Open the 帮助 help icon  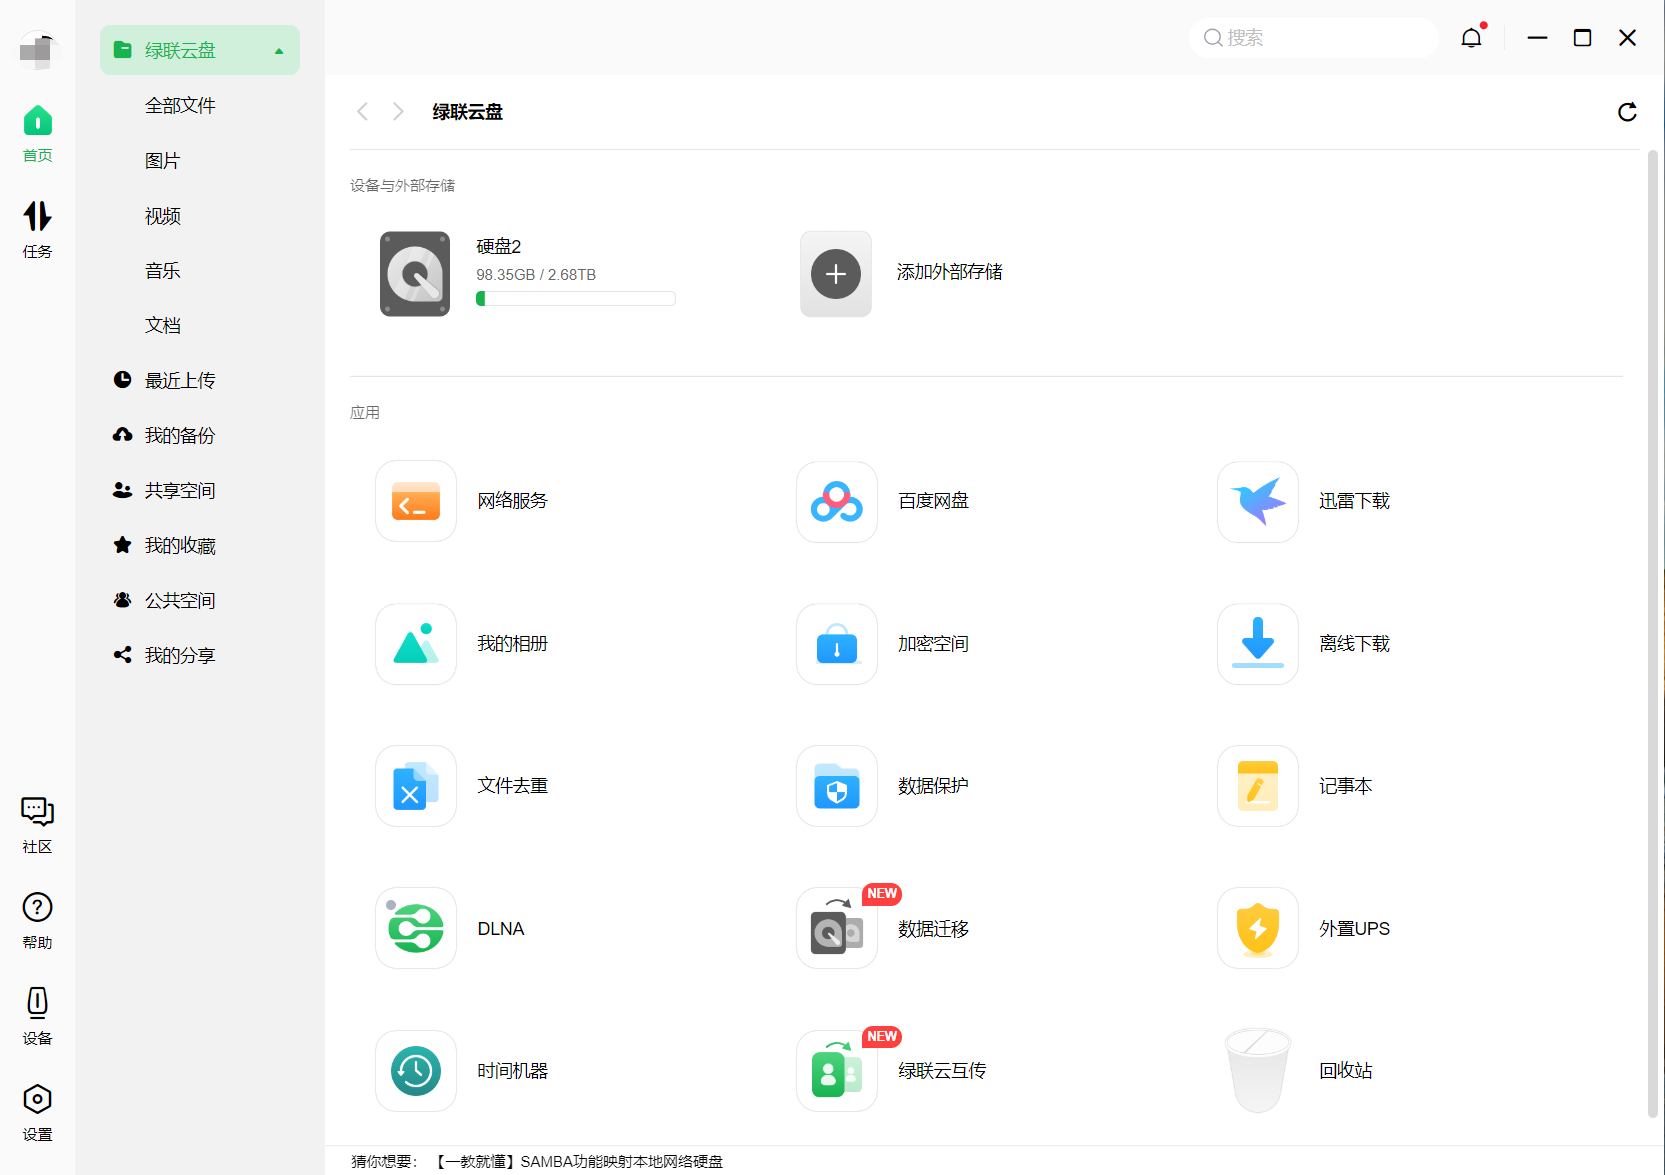[38, 921]
